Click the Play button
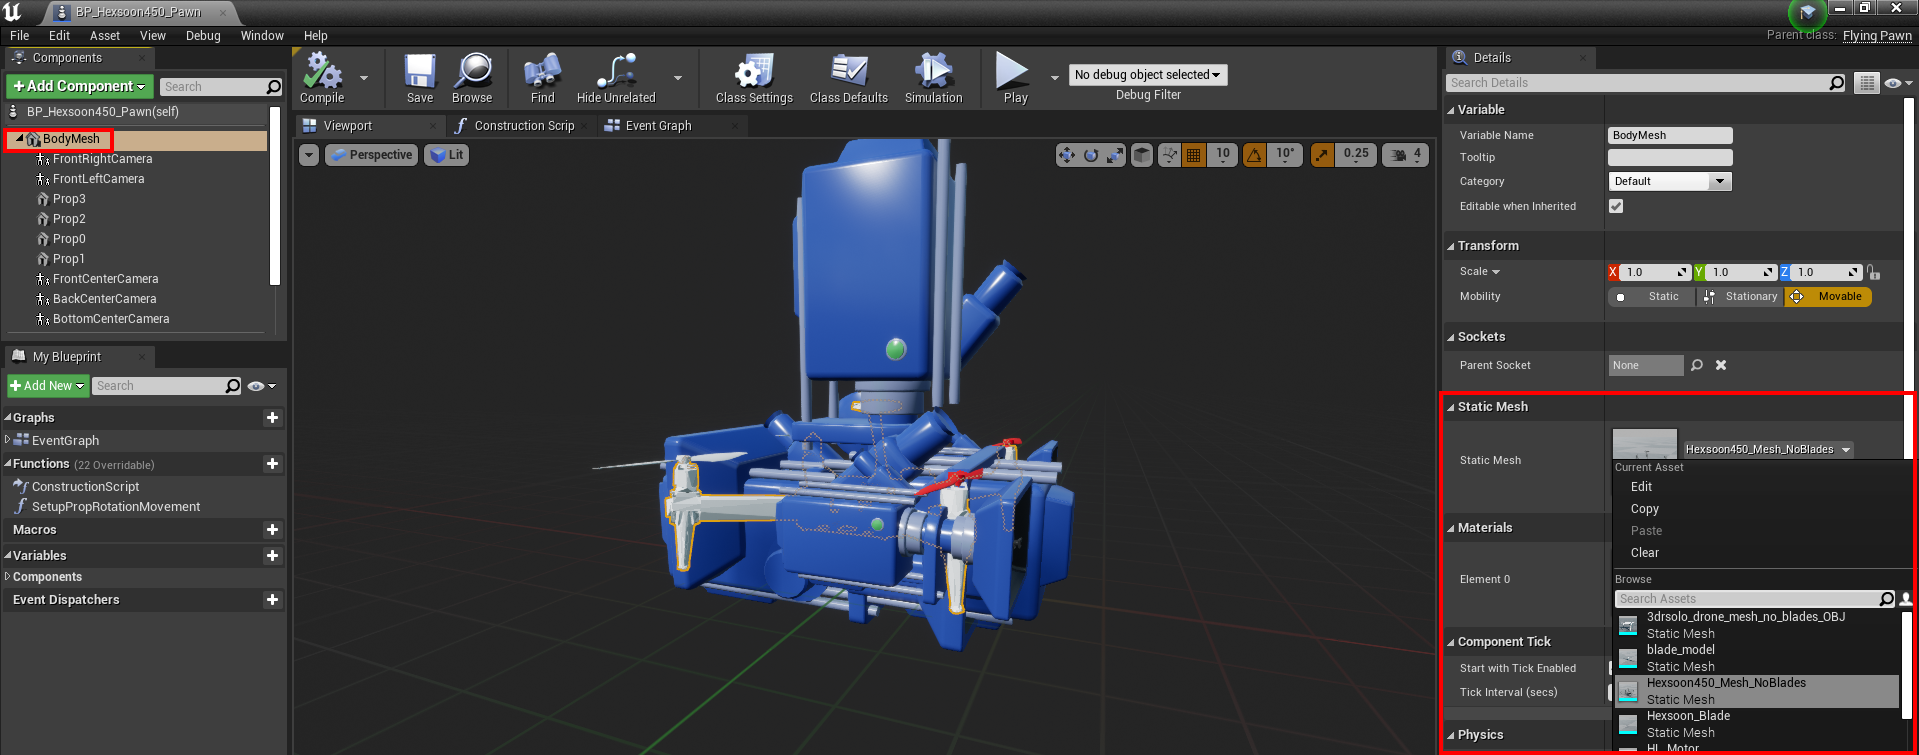The height and width of the screenshot is (755, 1919). click(1015, 78)
